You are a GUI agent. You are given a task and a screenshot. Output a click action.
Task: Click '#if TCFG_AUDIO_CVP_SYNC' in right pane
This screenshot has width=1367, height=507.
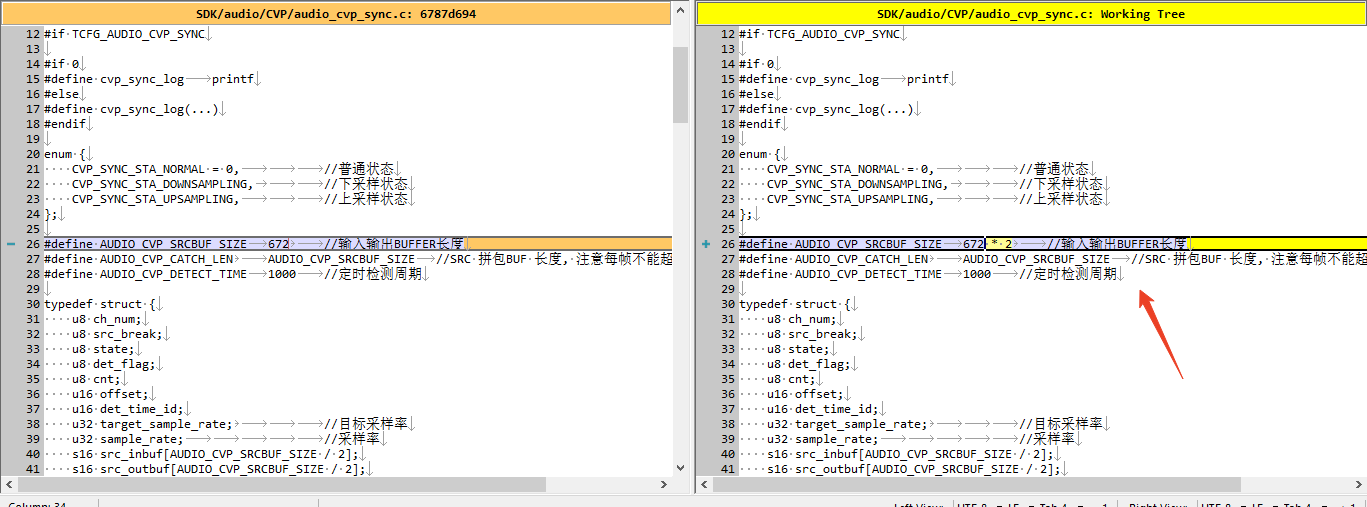819,34
